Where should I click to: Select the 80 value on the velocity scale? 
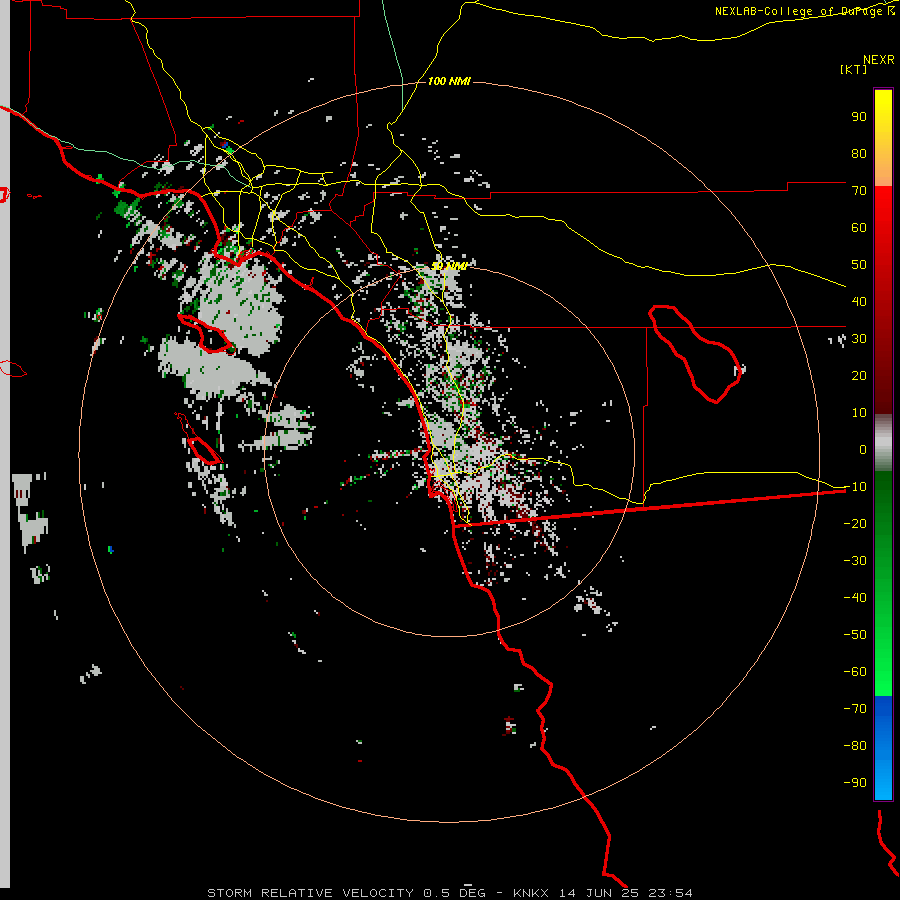(859, 153)
